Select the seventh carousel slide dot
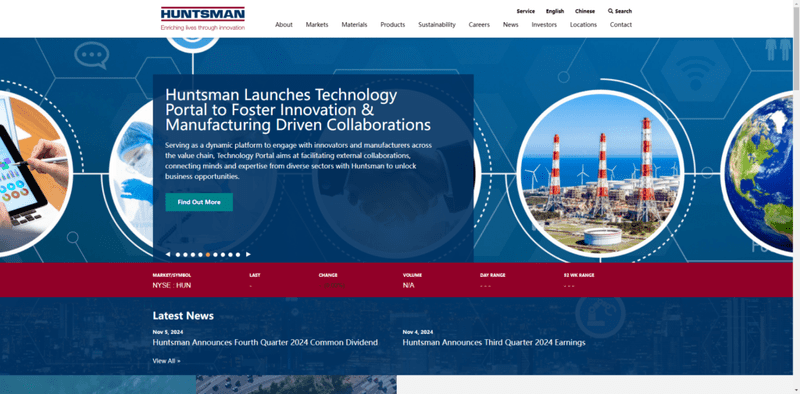Viewport: 800px width, 394px height. (x=223, y=254)
